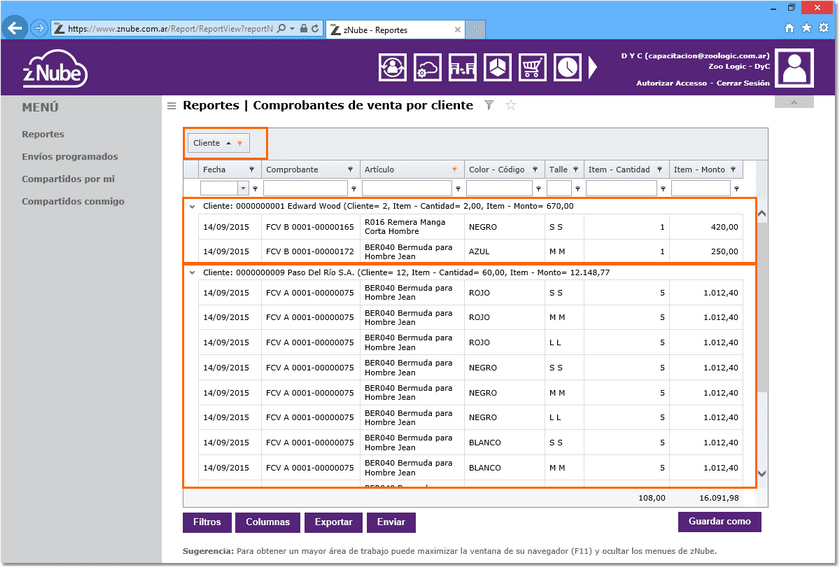This screenshot has height=568, width=840.
Task: Click the grid scroll down arrow
Action: tap(762, 474)
